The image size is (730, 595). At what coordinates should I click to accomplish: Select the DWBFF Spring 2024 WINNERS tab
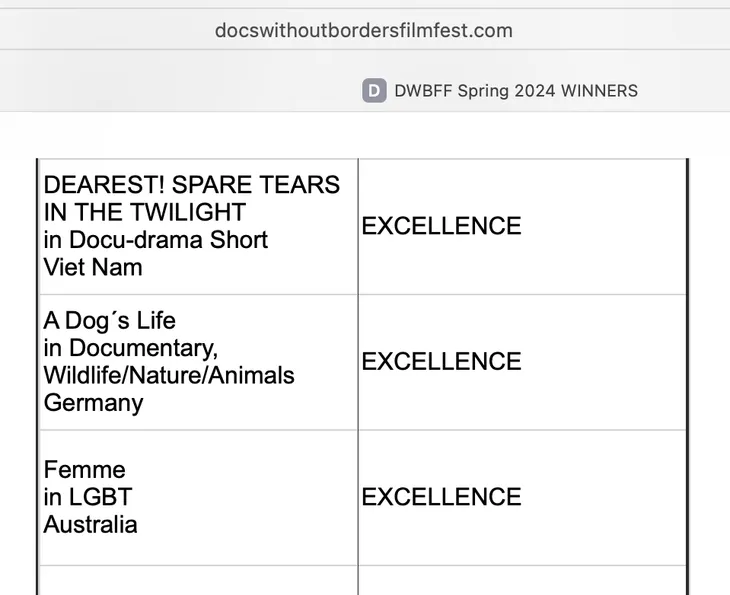pyautogui.click(x=500, y=91)
